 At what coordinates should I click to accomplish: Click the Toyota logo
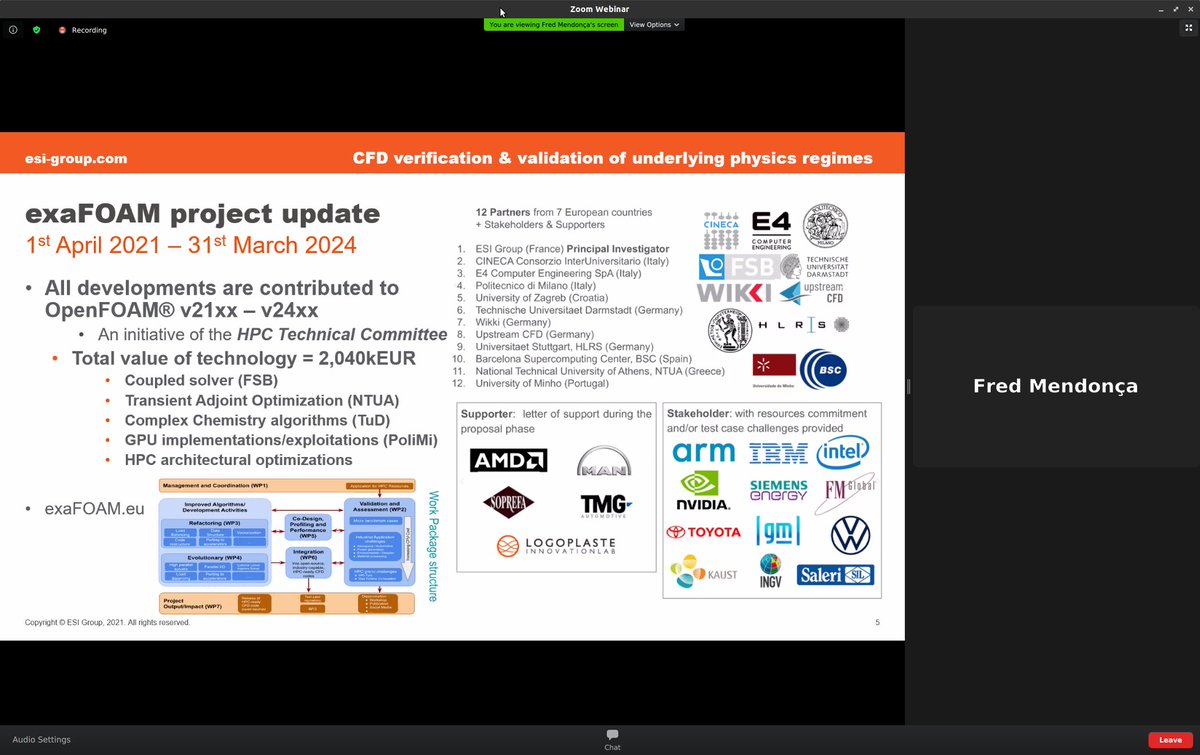tap(704, 532)
